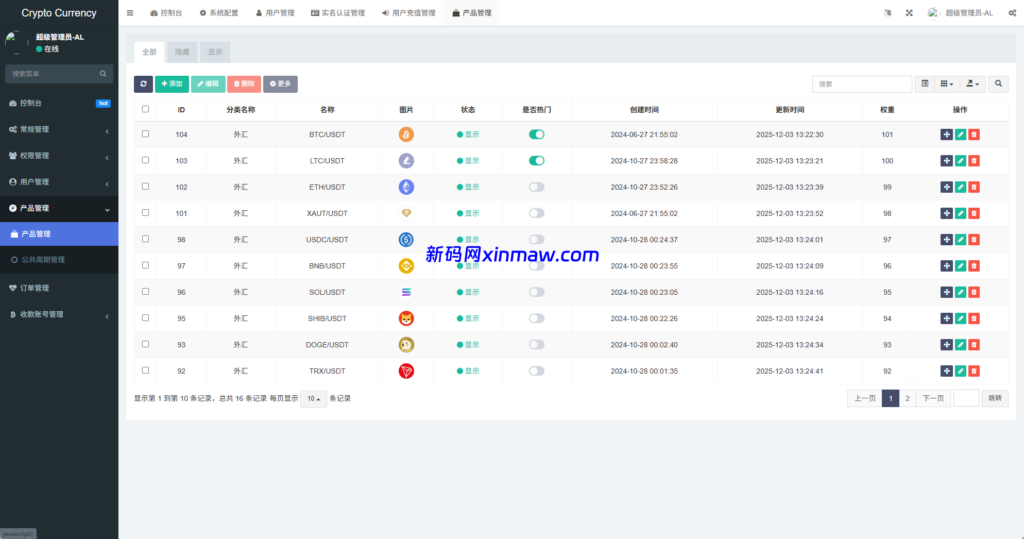This screenshot has height=539, width=1024.
Task: Expand 用户管理 sidebar menu
Action: [x=59, y=182]
